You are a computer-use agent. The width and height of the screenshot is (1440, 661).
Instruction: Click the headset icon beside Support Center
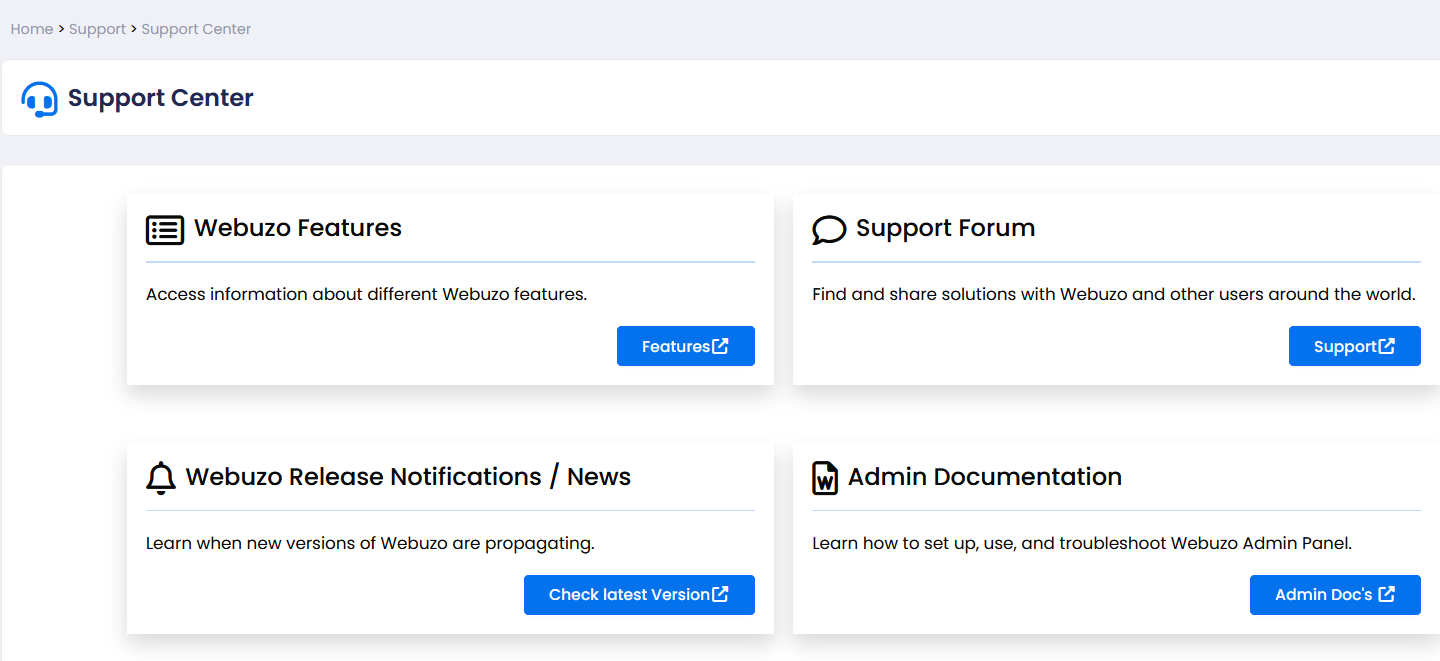pos(39,99)
